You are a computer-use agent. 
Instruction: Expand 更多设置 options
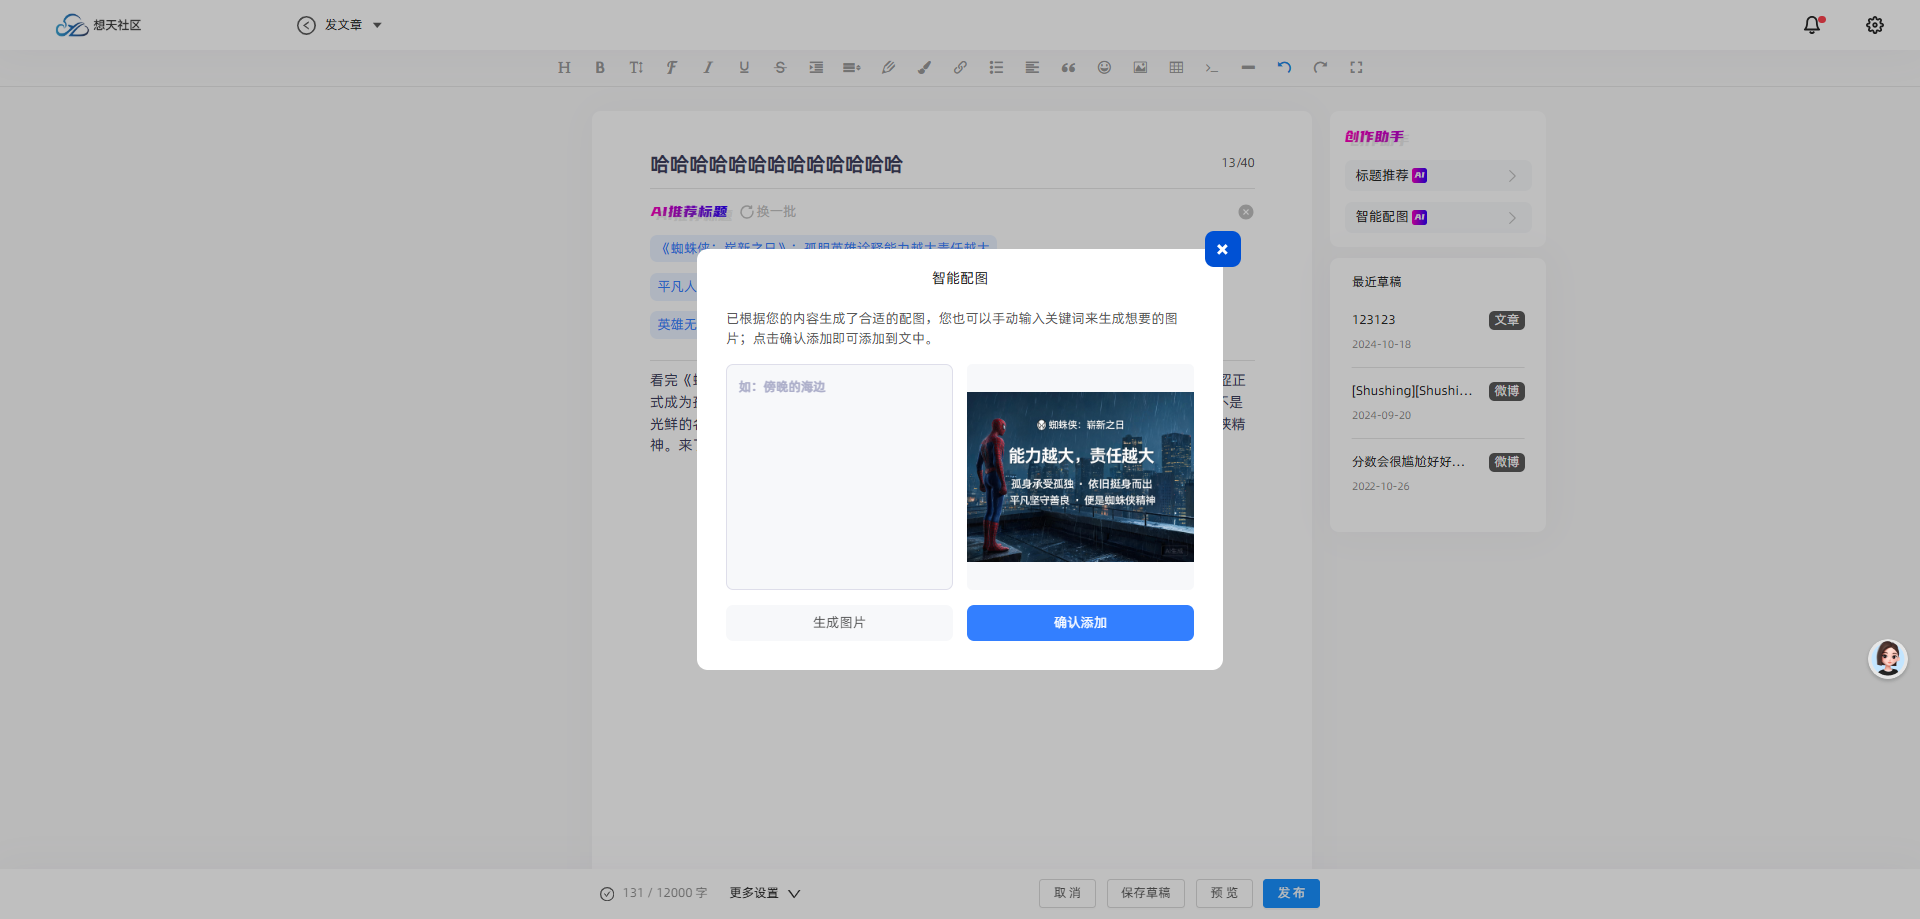coord(765,893)
